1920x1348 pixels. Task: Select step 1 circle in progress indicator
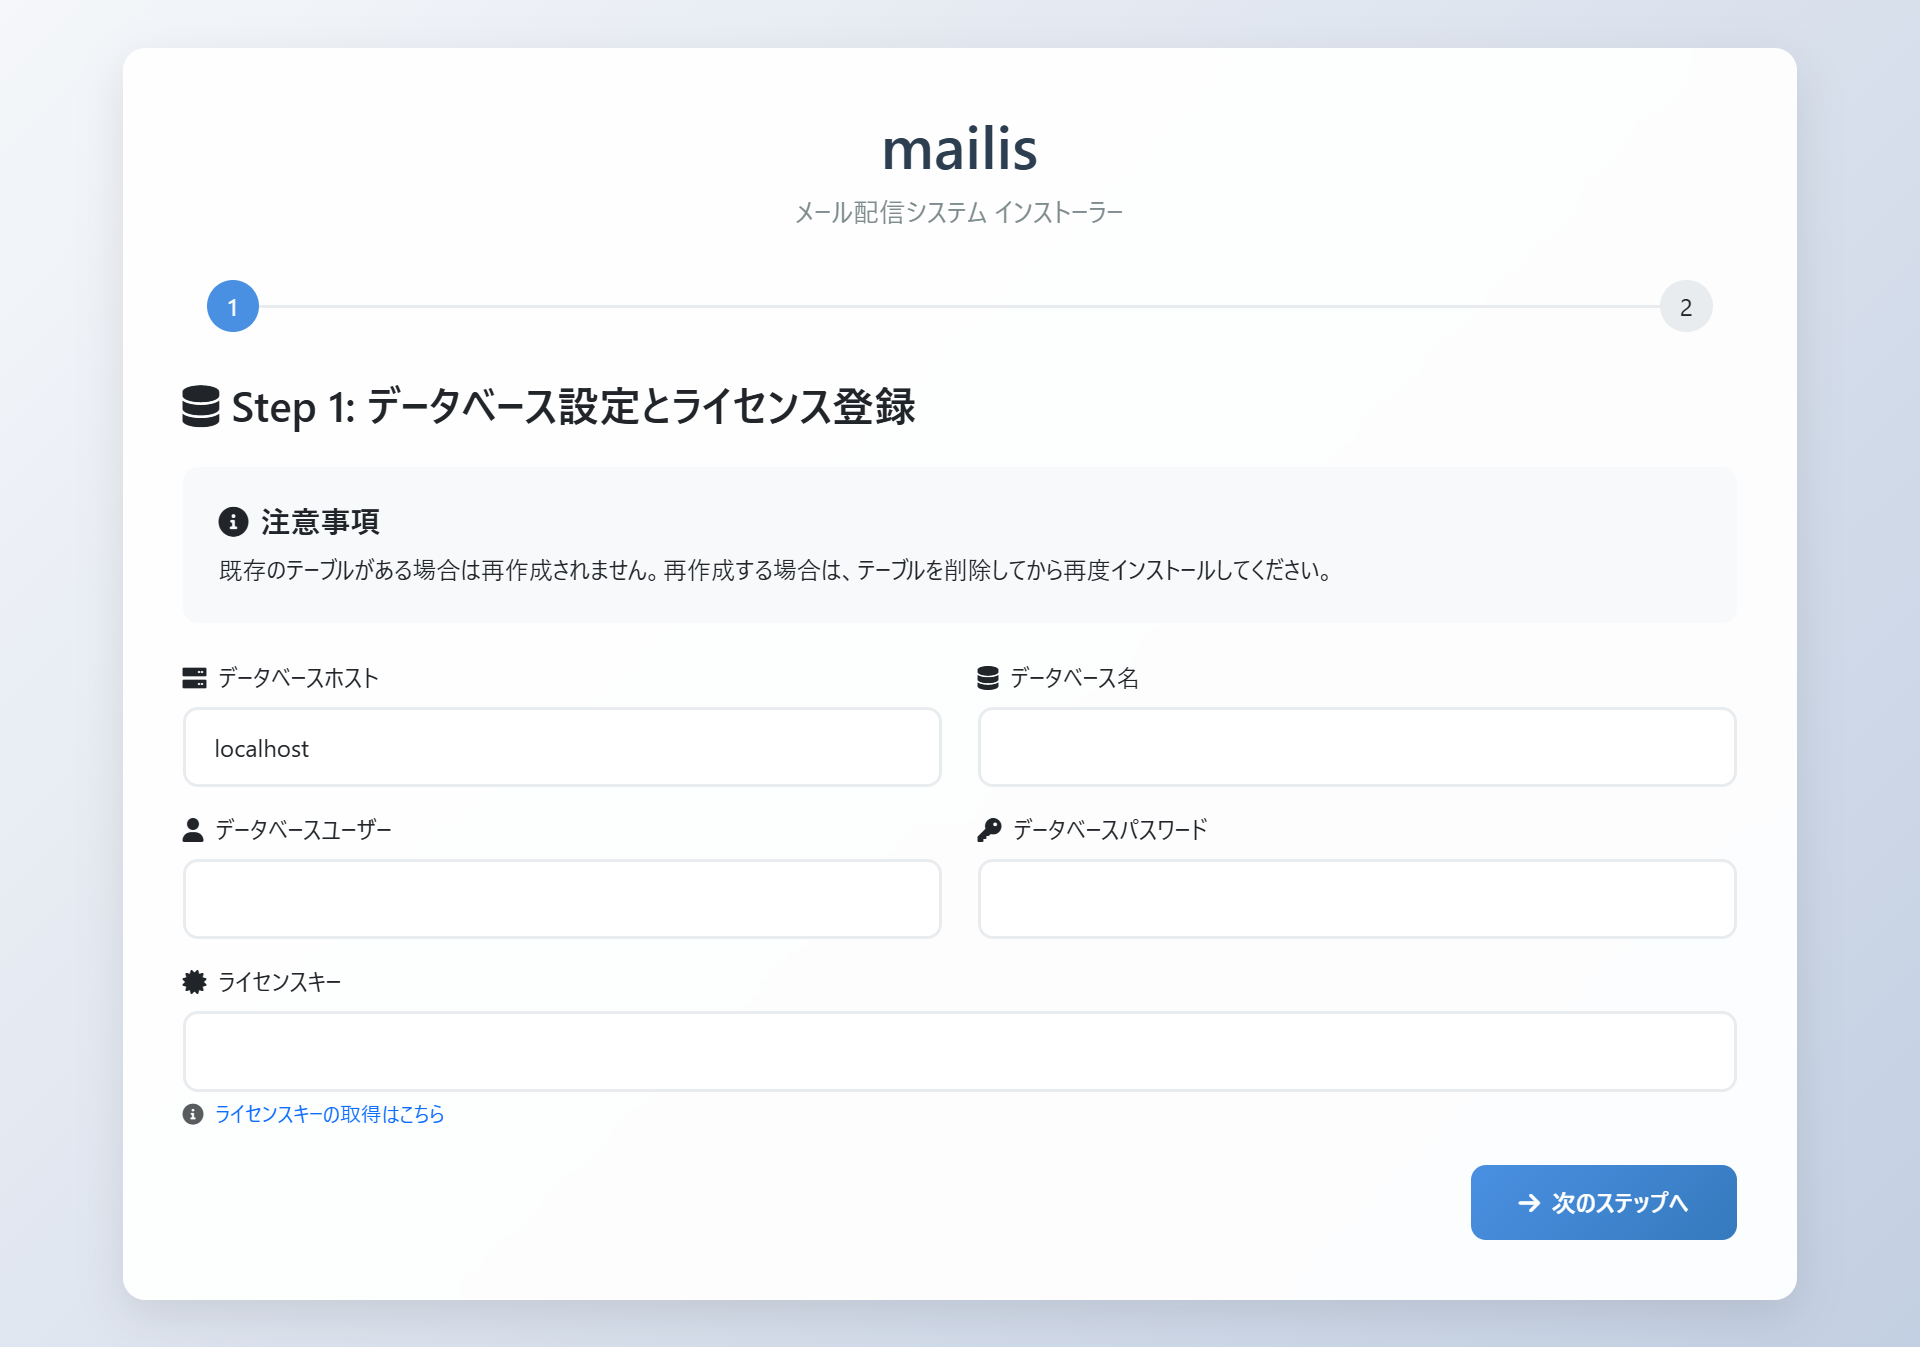(233, 306)
